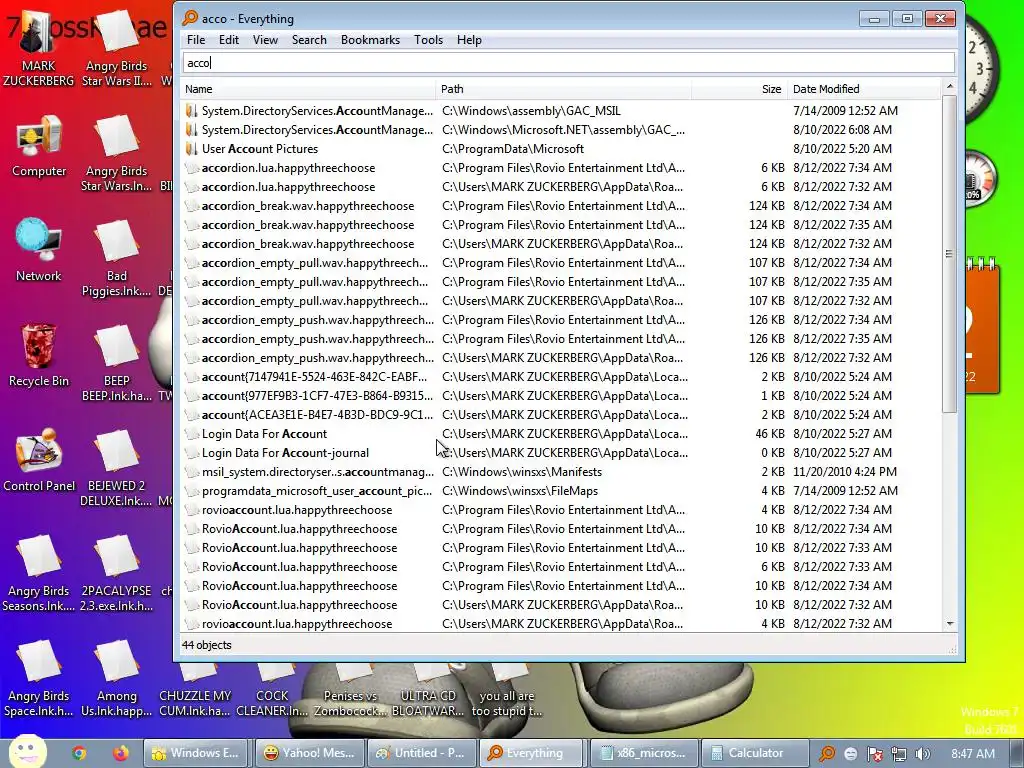This screenshot has width=1024, height=768.
Task: Select the Among Us desktop shortcut
Action: (116, 679)
